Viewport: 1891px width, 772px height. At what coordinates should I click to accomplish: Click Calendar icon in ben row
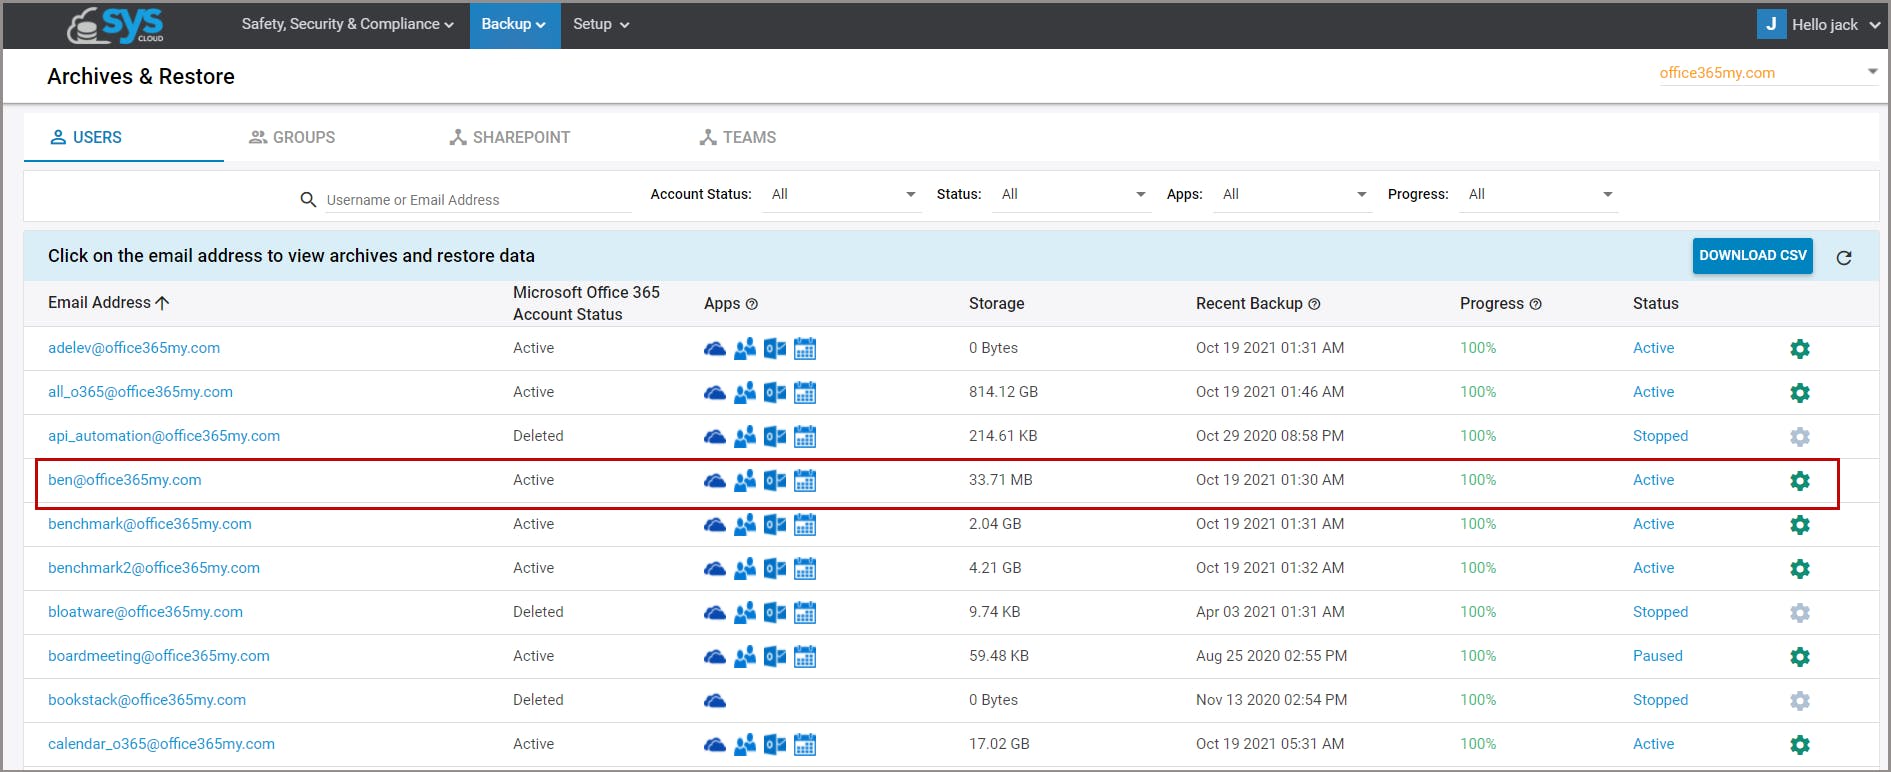(805, 481)
